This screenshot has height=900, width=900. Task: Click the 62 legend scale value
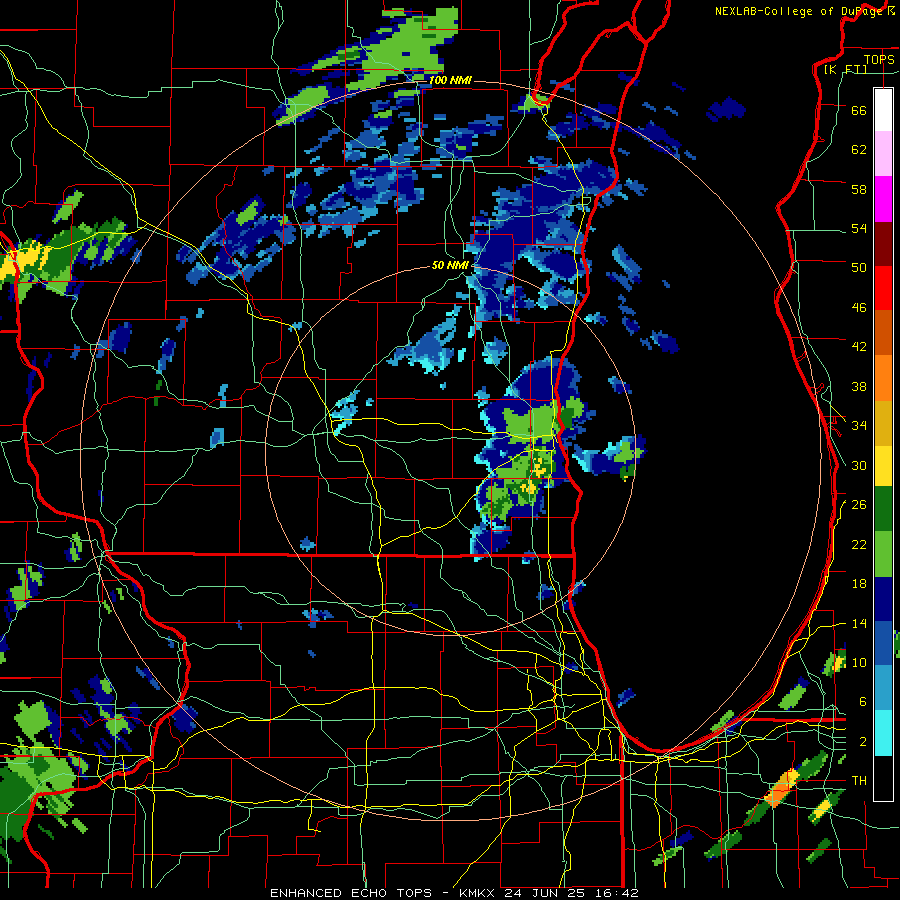[859, 150]
